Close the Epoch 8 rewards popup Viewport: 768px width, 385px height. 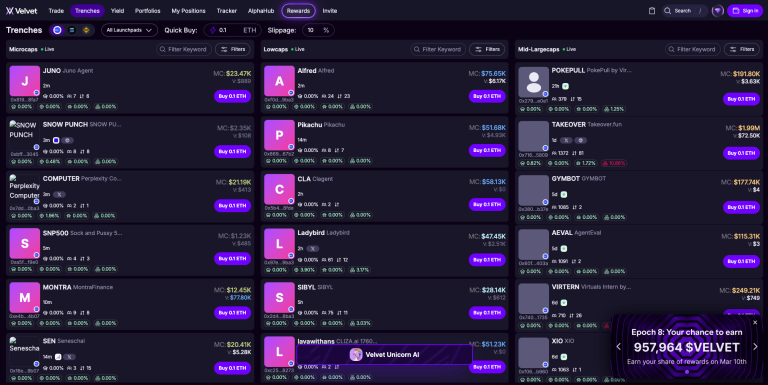tap(755, 322)
